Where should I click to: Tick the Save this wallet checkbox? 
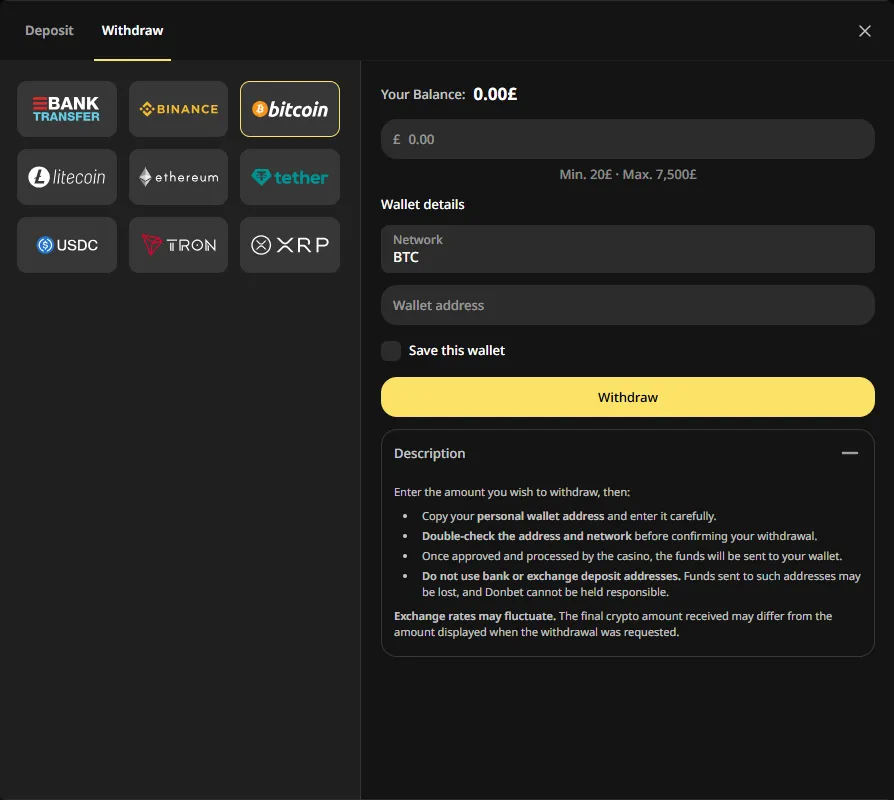point(391,351)
